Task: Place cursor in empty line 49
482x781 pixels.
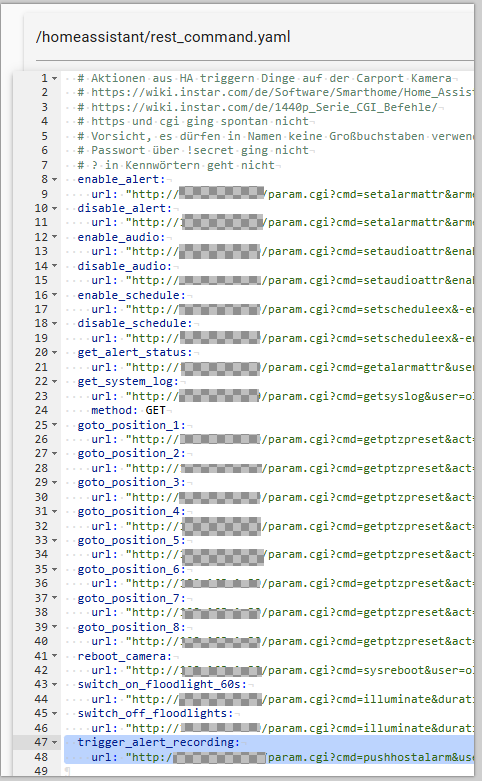Action: 269,771
